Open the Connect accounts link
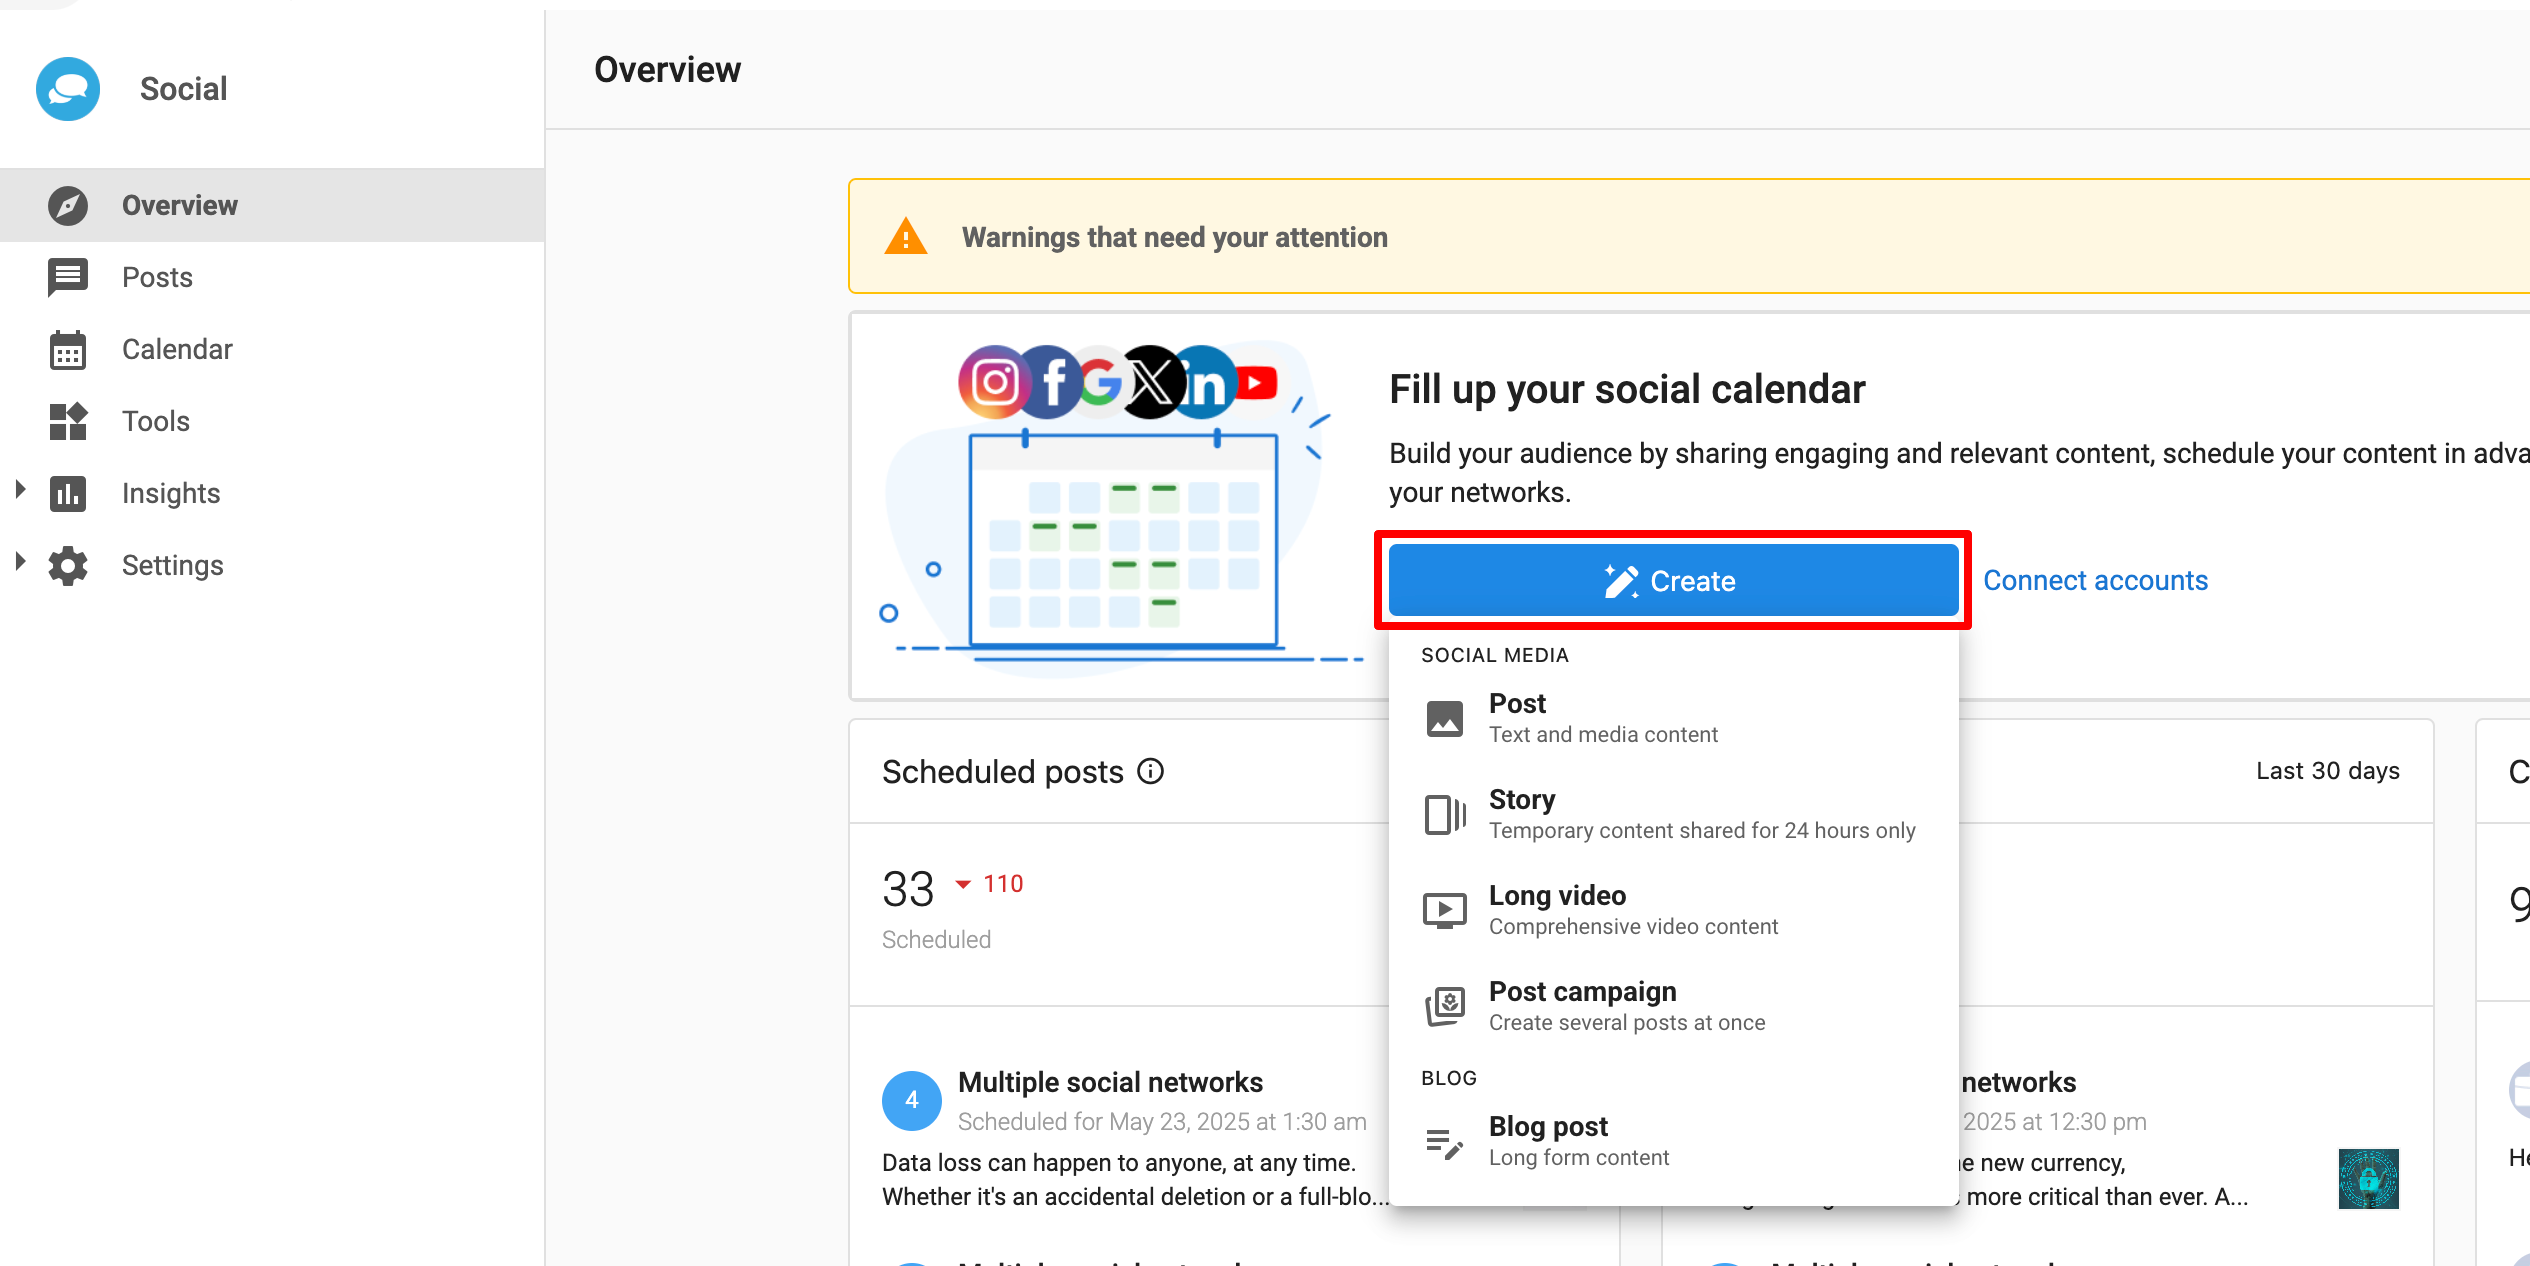Image resolution: width=2530 pixels, height=1266 pixels. click(2096, 580)
